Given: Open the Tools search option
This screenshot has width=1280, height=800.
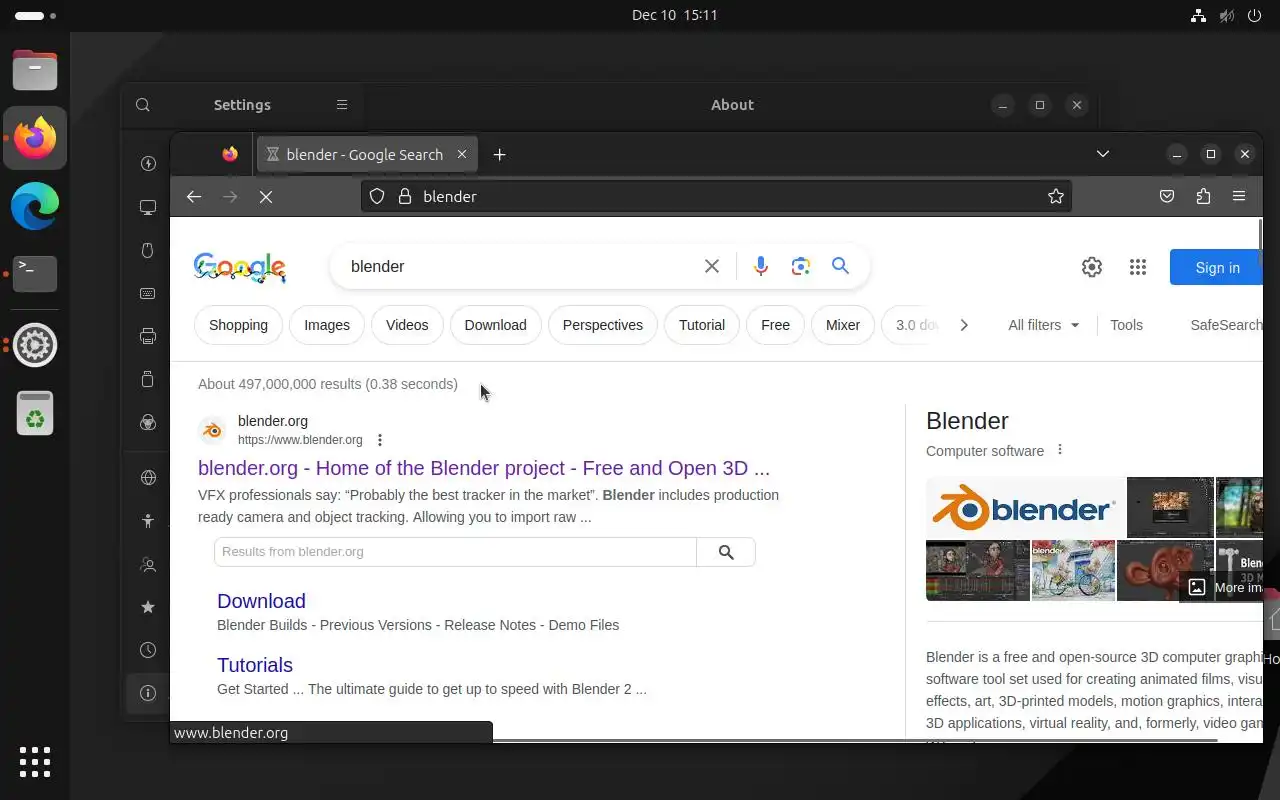Looking at the screenshot, I should [x=1126, y=325].
